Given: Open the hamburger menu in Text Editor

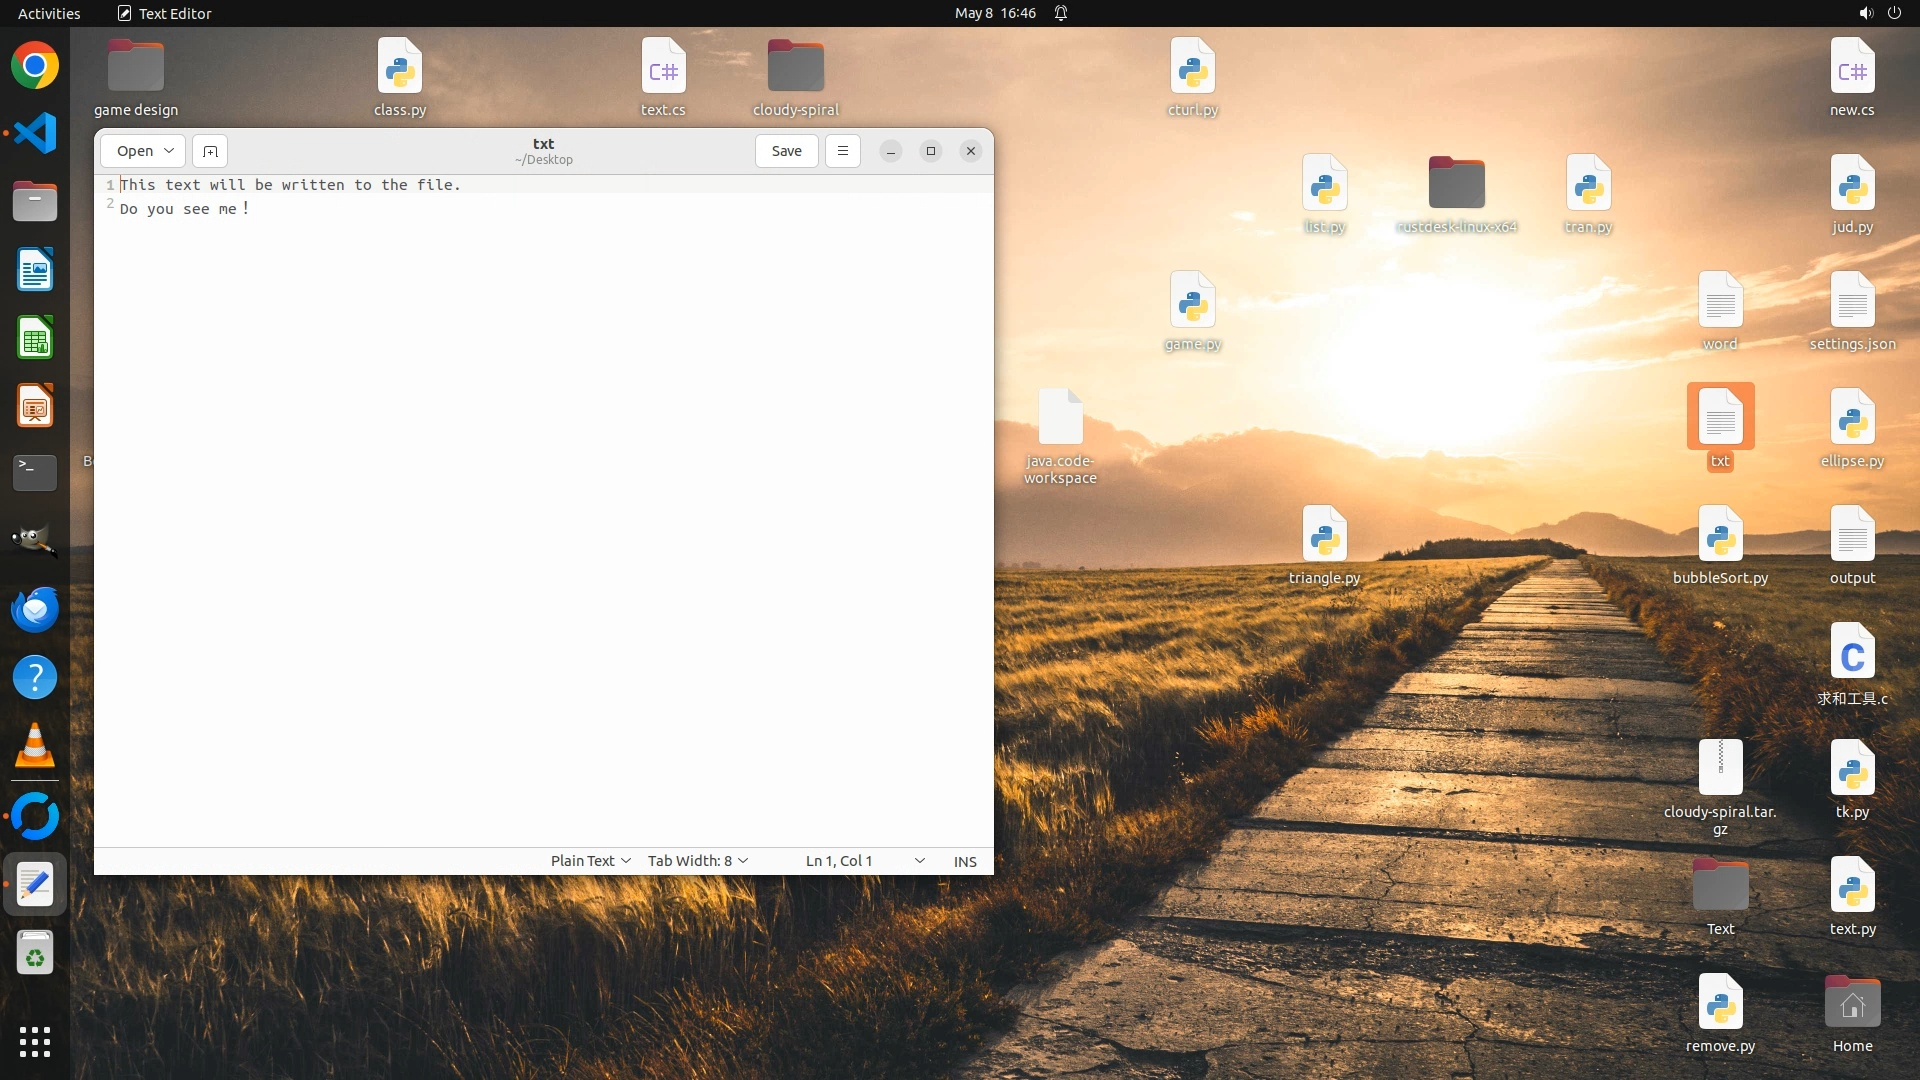Looking at the screenshot, I should point(843,151).
